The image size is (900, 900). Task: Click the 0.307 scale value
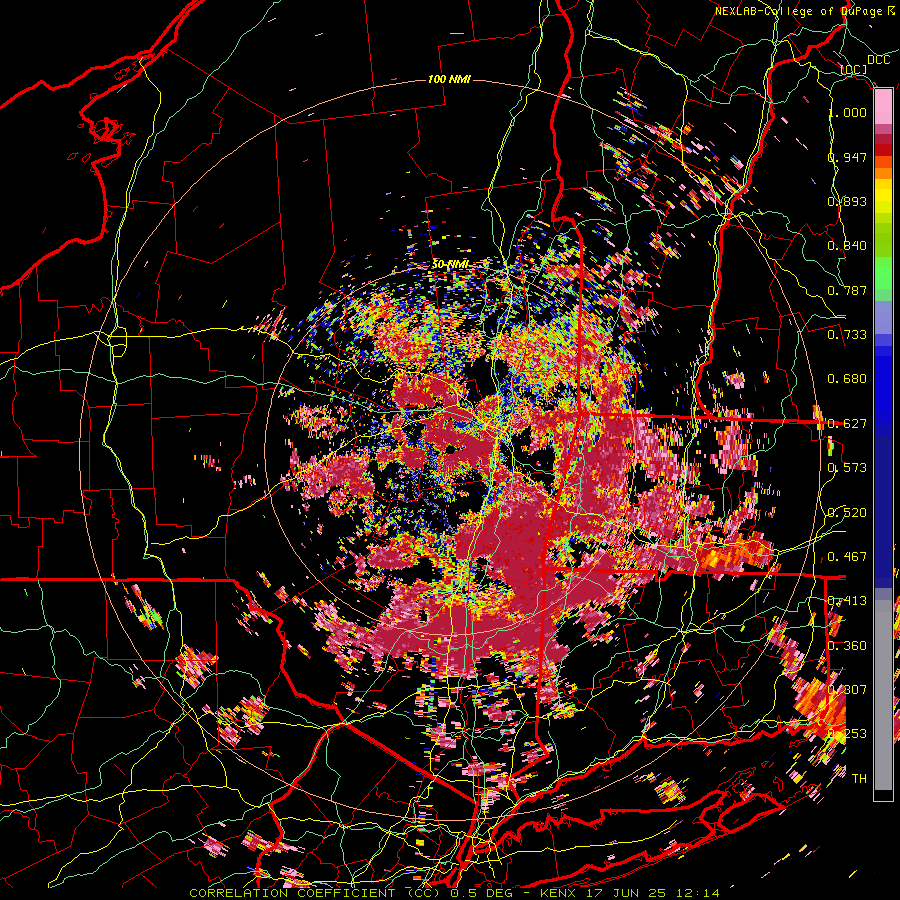847,690
